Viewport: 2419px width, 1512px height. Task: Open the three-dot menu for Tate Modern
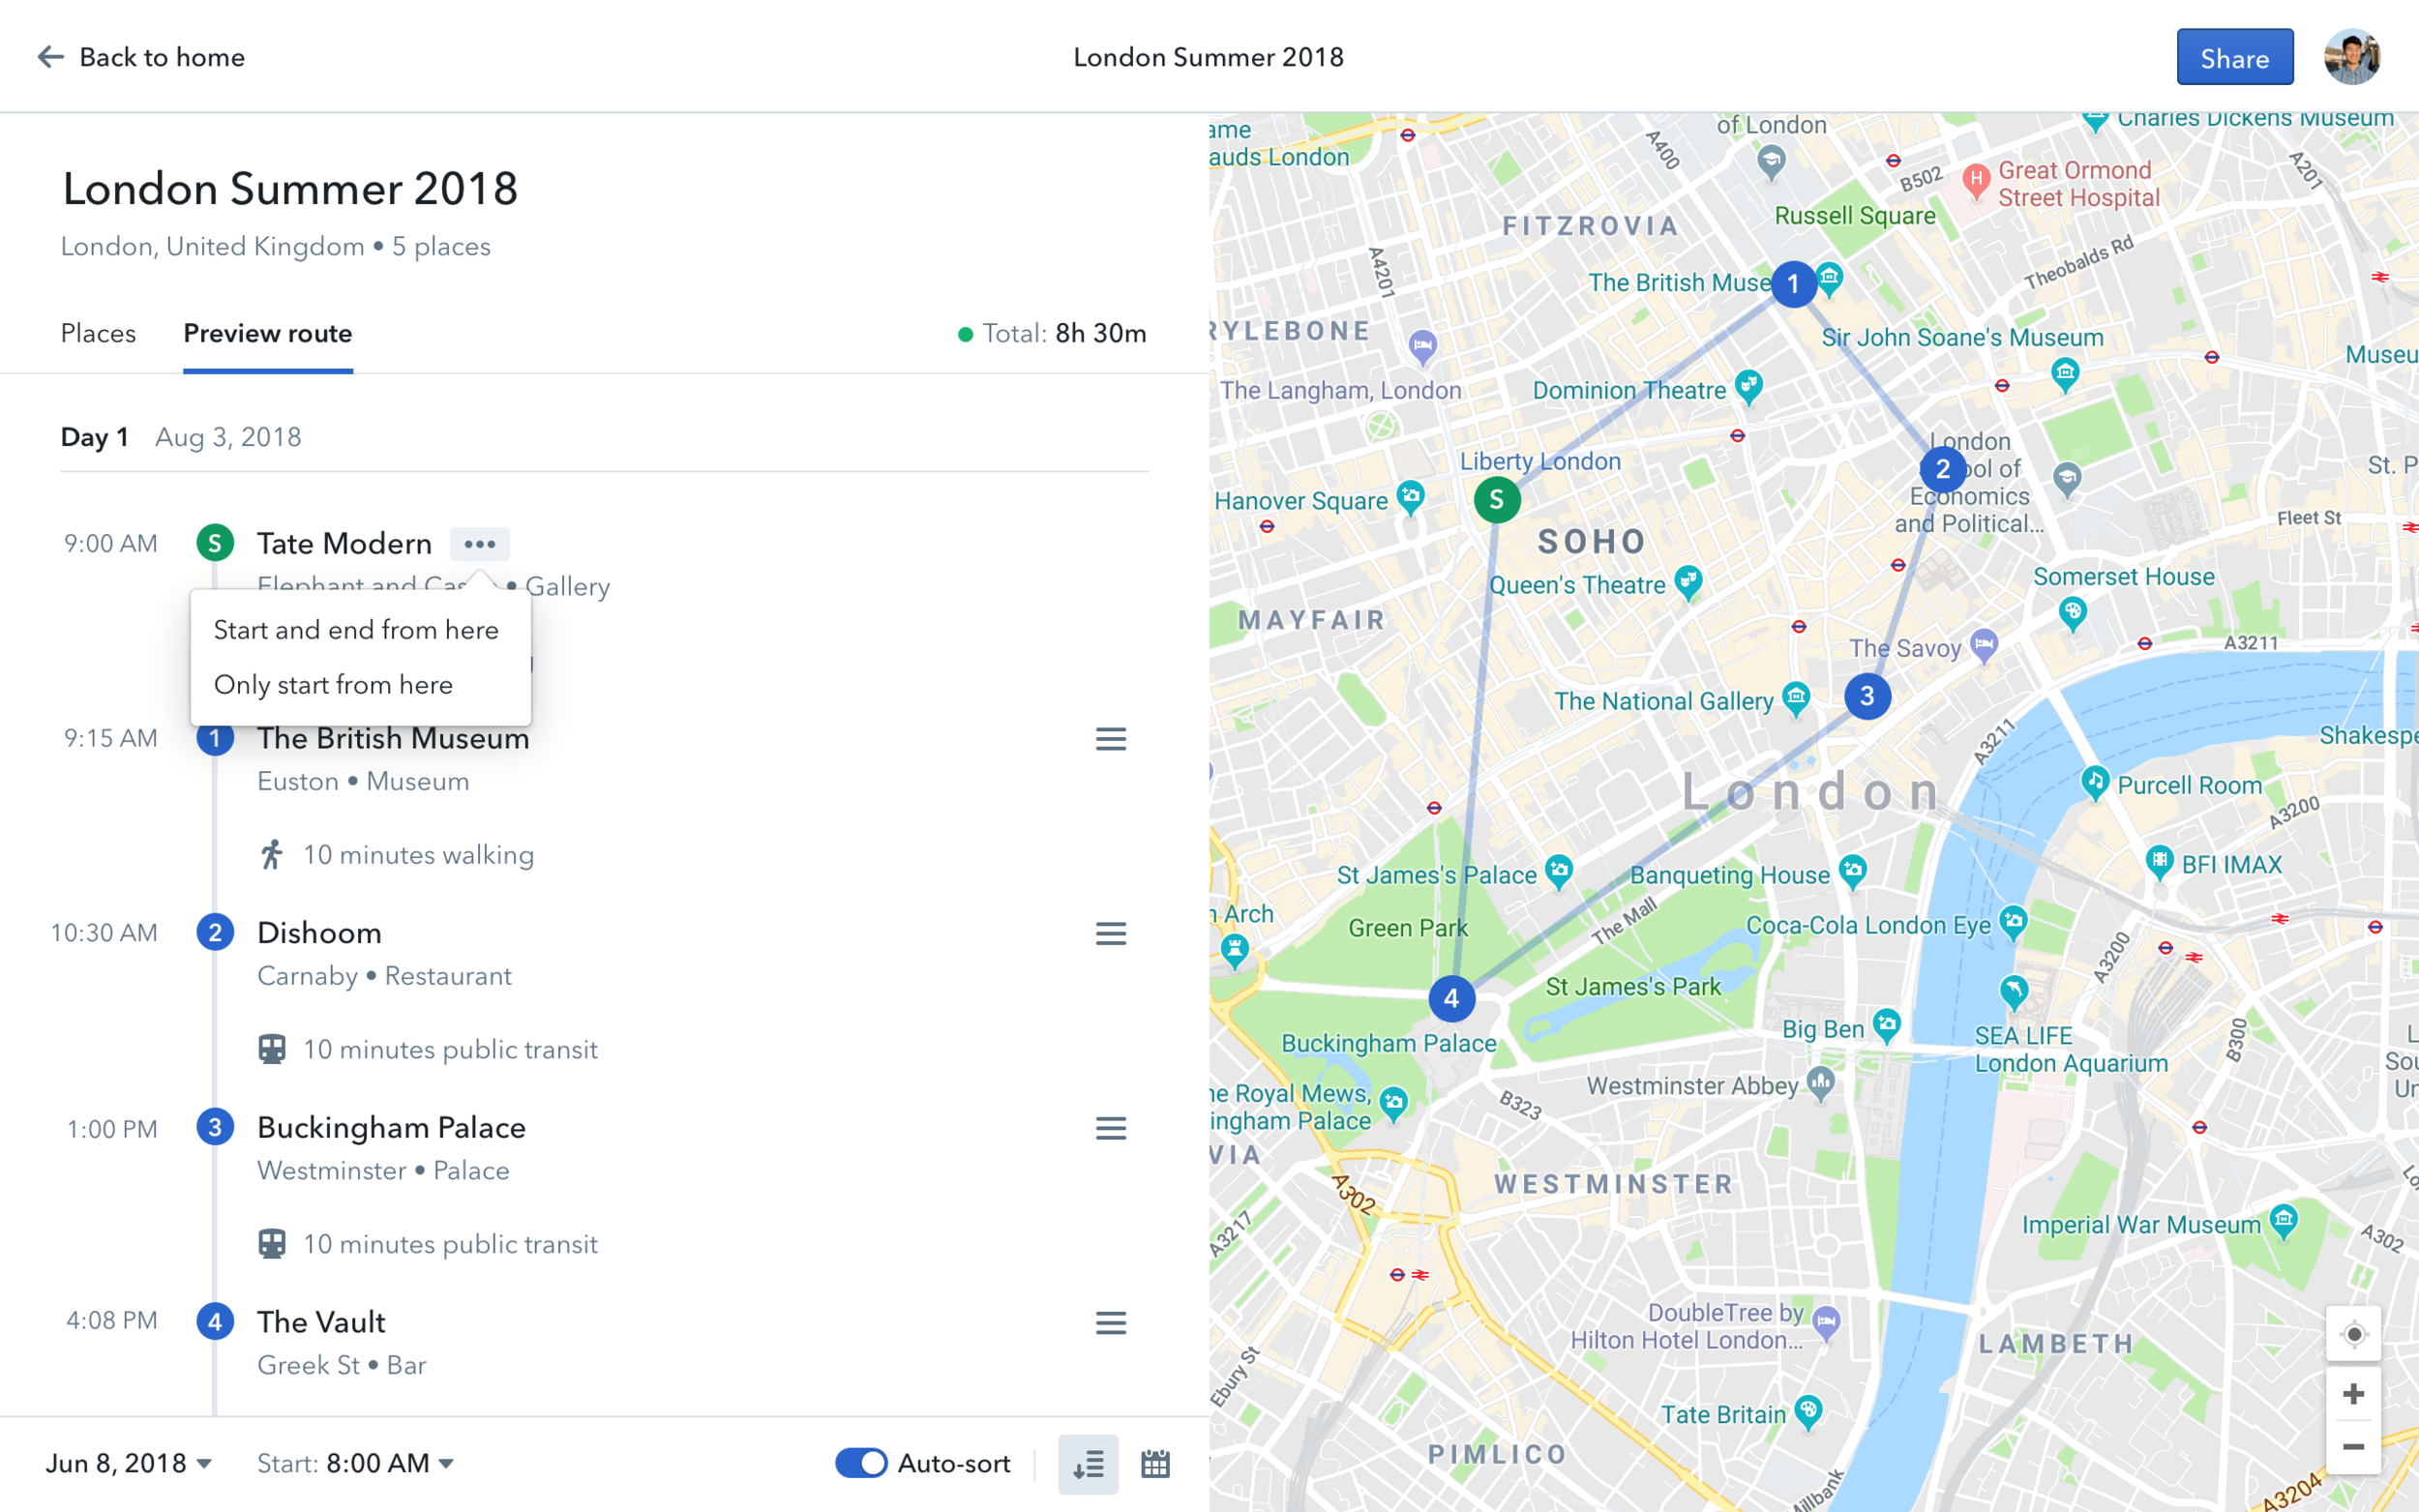point(479,544)
